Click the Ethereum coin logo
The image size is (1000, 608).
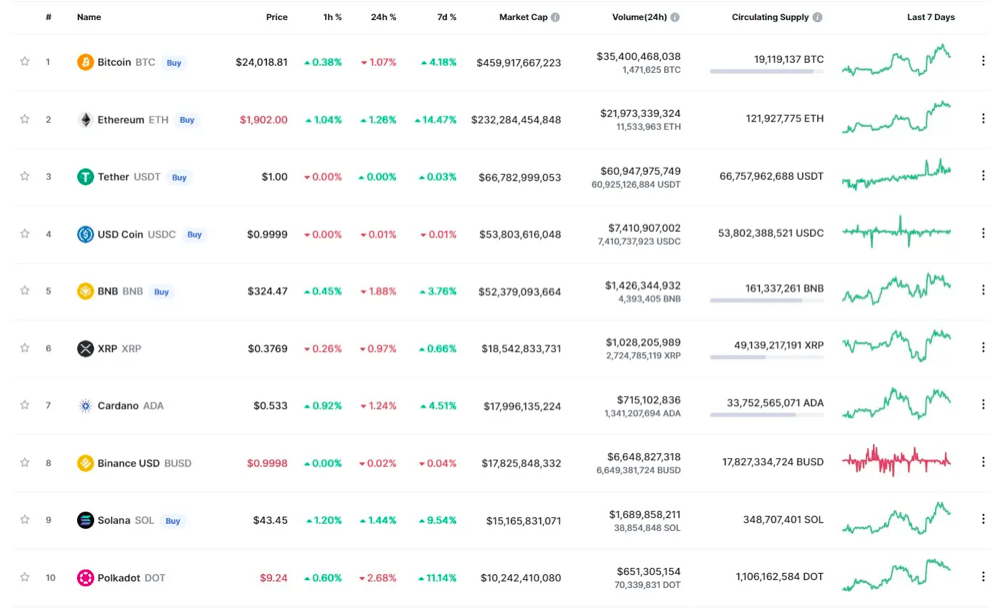point(85,119)
